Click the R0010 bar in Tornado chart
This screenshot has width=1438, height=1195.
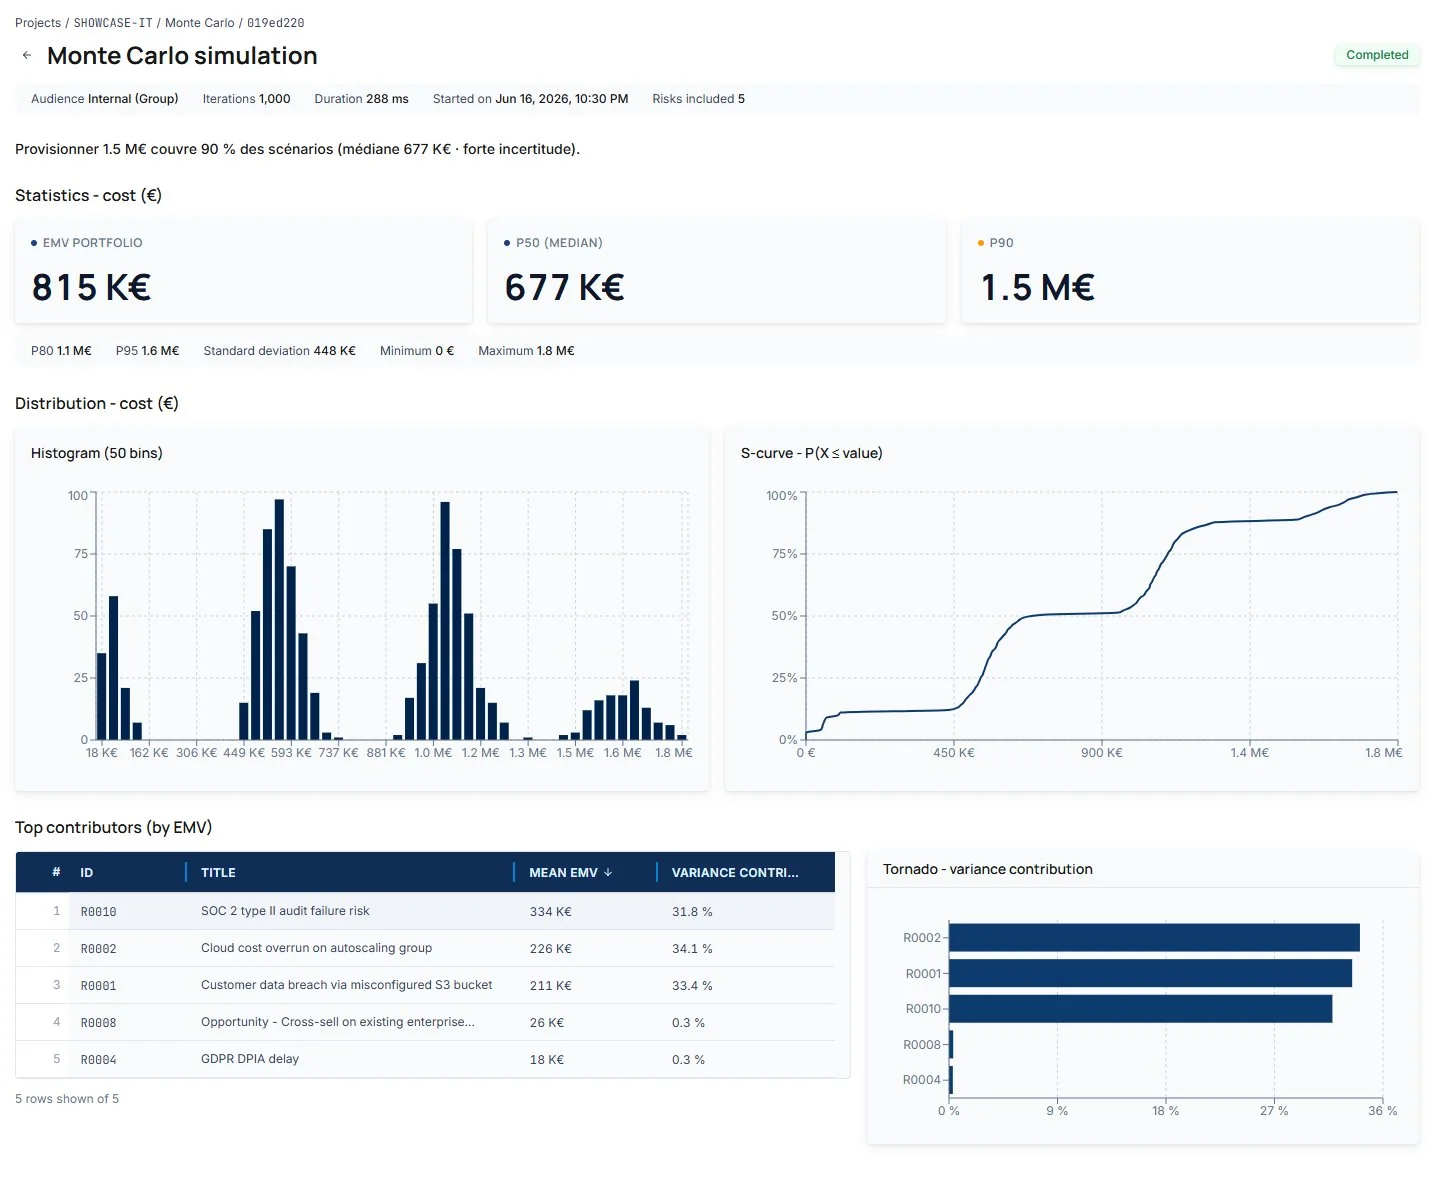click(1140, 1009)
